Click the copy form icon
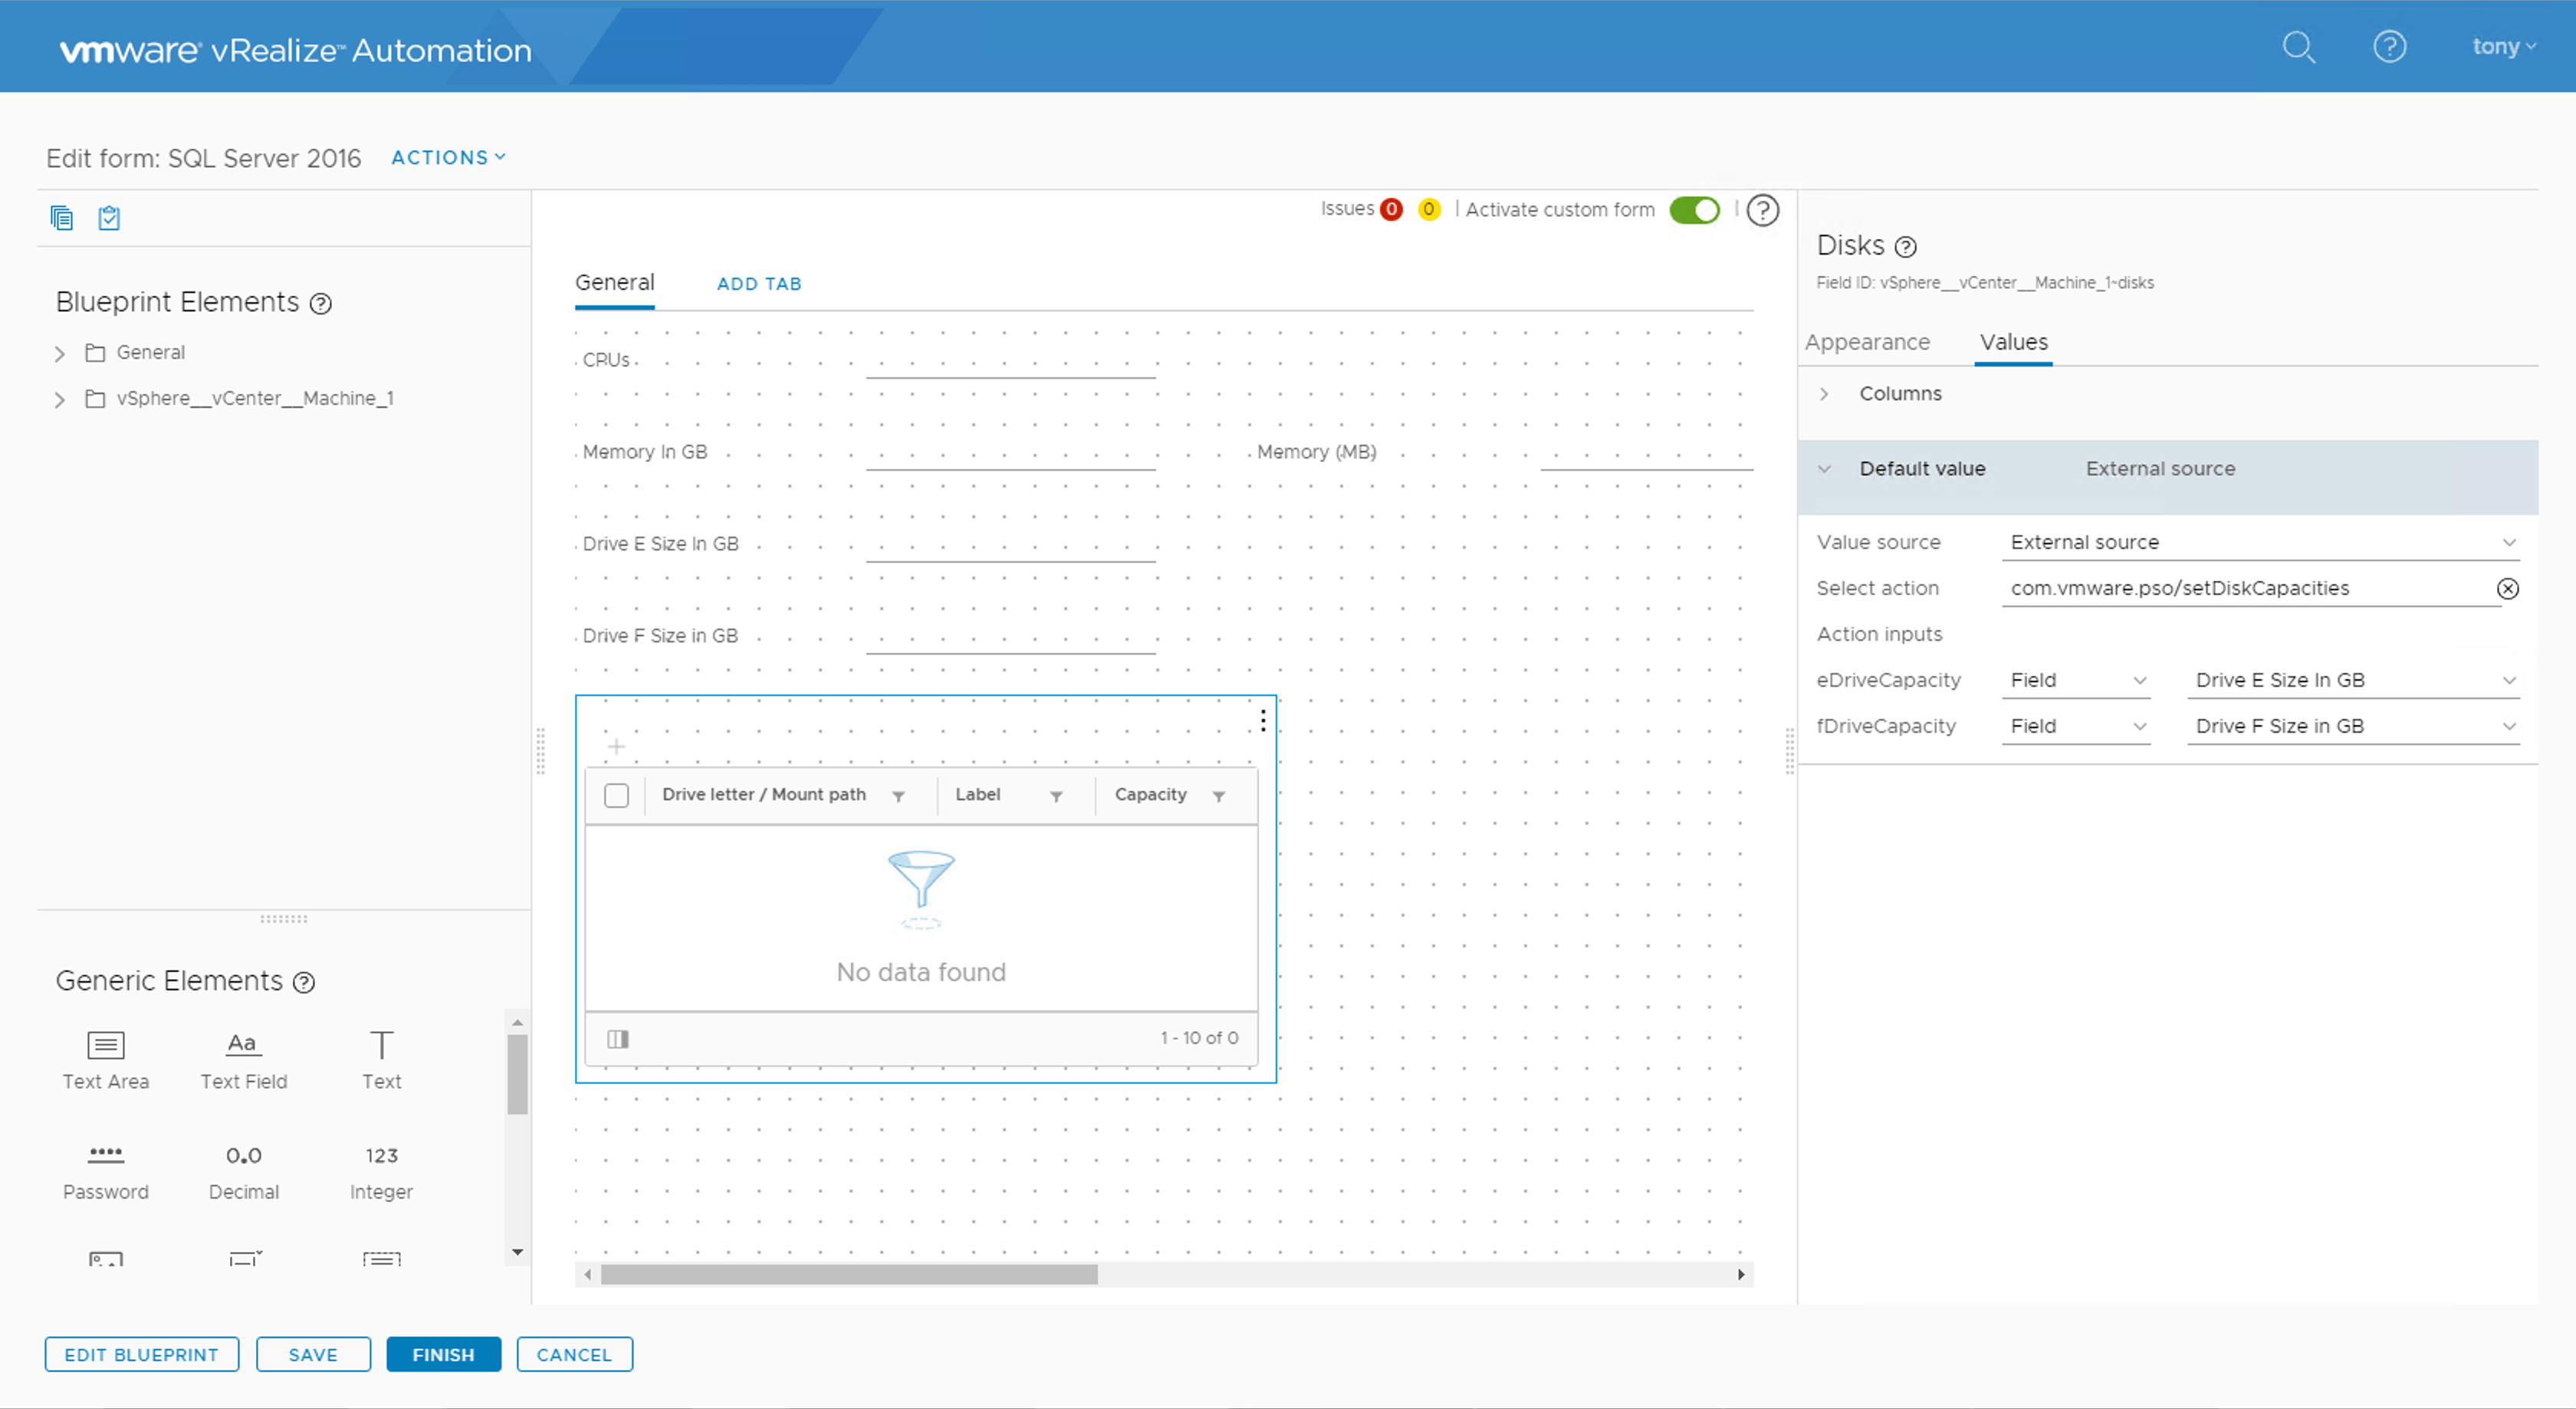 click(x=62, y=217)
